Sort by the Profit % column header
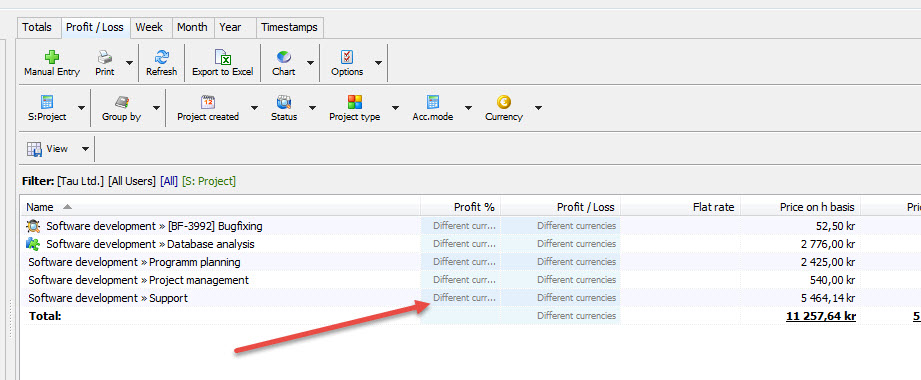This screenshot has width=921, height=380. click(461, 207)
